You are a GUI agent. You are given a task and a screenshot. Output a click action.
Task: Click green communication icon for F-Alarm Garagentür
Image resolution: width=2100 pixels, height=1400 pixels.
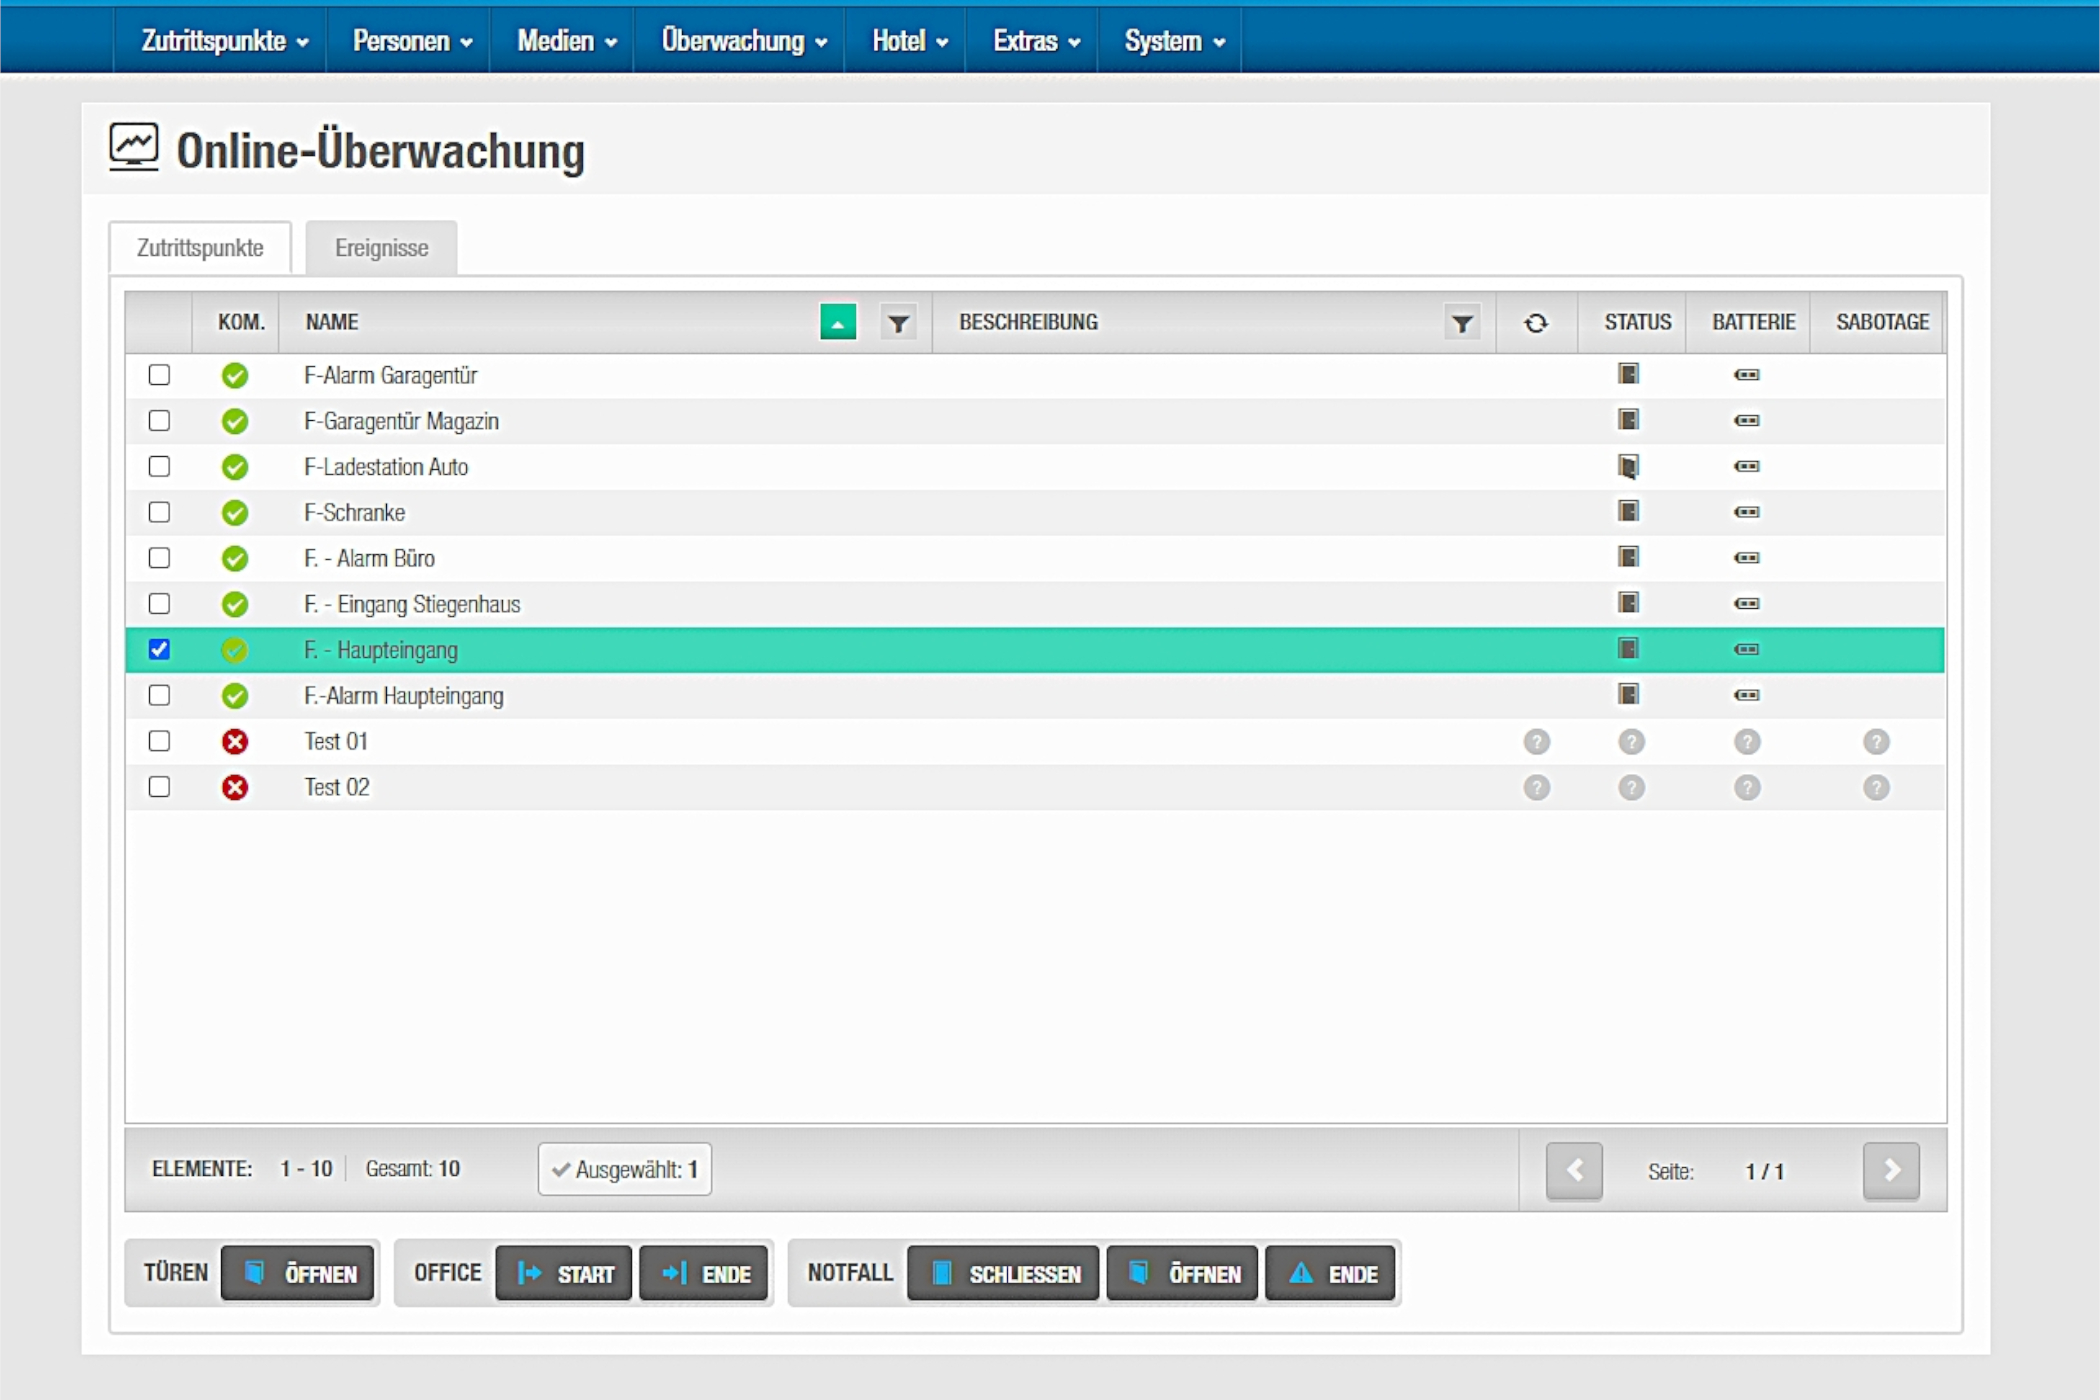[x=235, y=375]
